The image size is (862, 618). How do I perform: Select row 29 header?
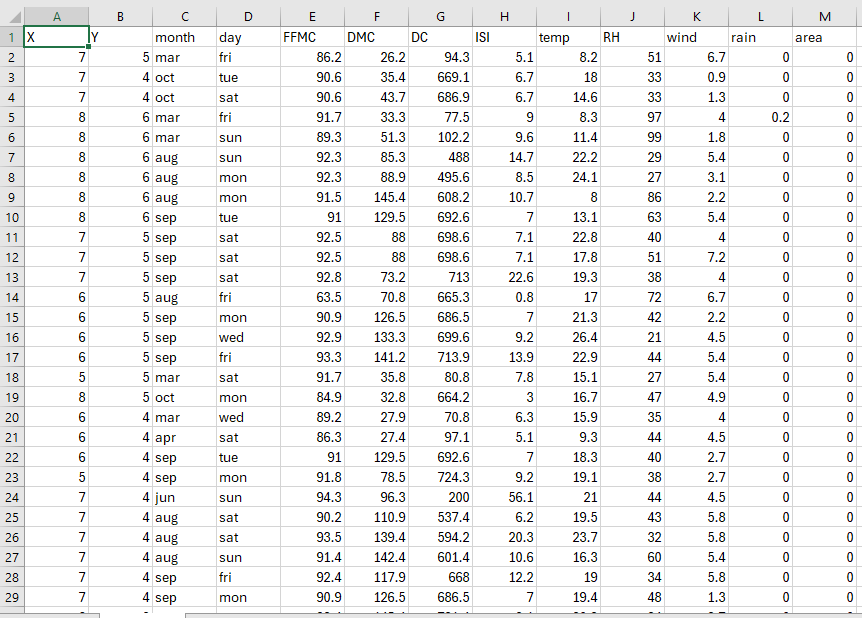[12, 598]
